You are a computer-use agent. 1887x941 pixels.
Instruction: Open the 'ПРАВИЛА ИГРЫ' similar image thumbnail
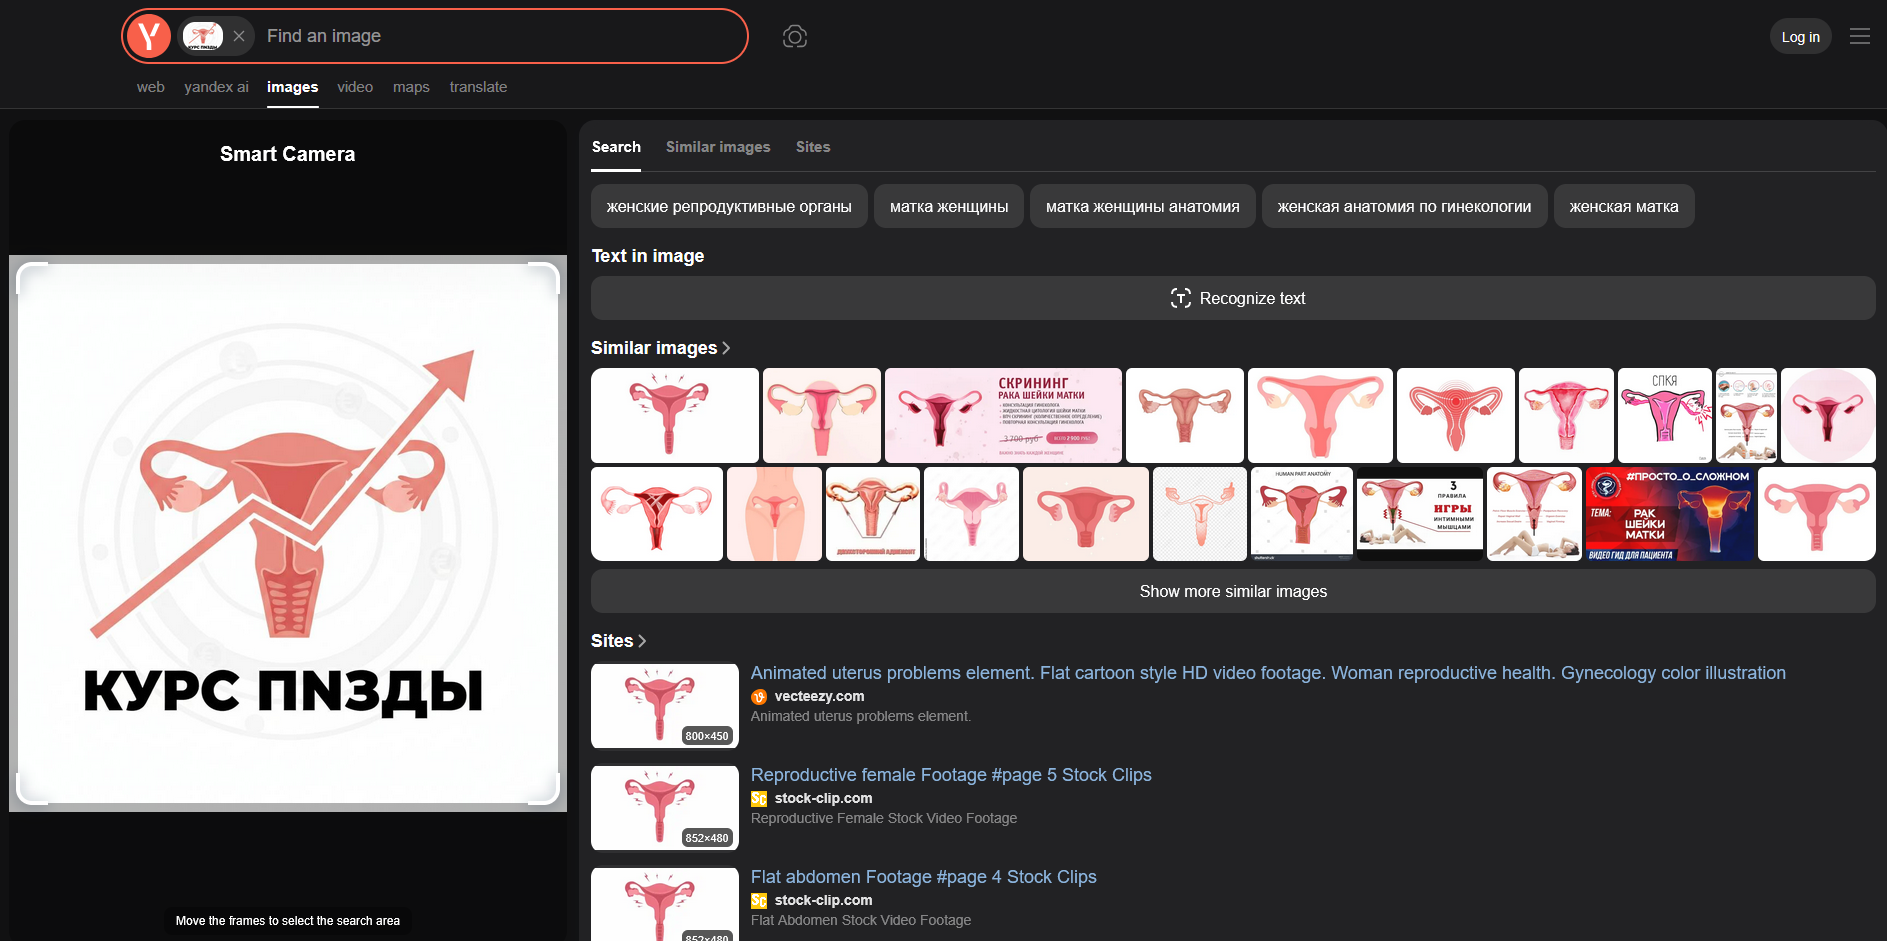click(x=1420, y=514)
